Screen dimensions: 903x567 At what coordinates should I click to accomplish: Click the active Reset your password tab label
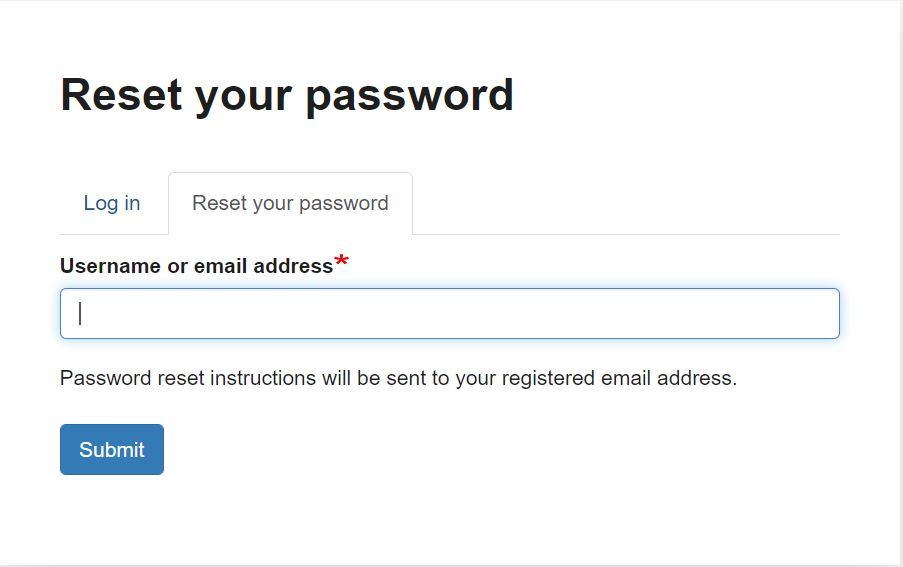click(290, 203)
